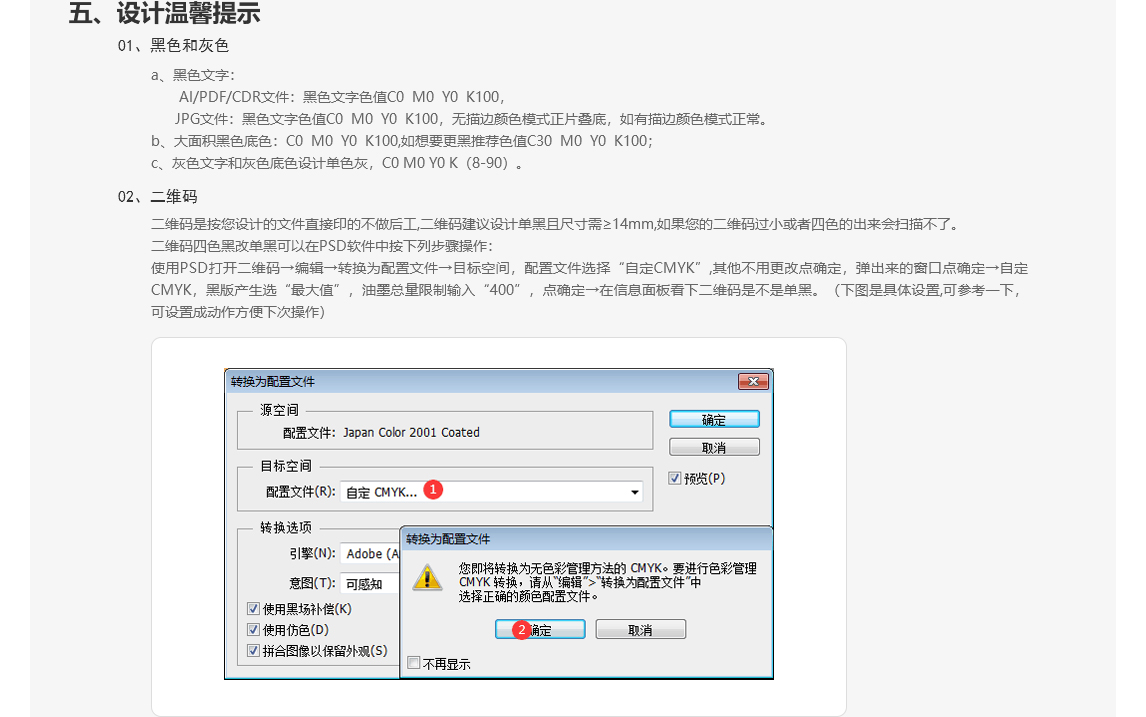Toggle 拼合图像以保留外观(S)
Image resolution: width=1146 pixels, height=717 pixels.
(251, 650)
